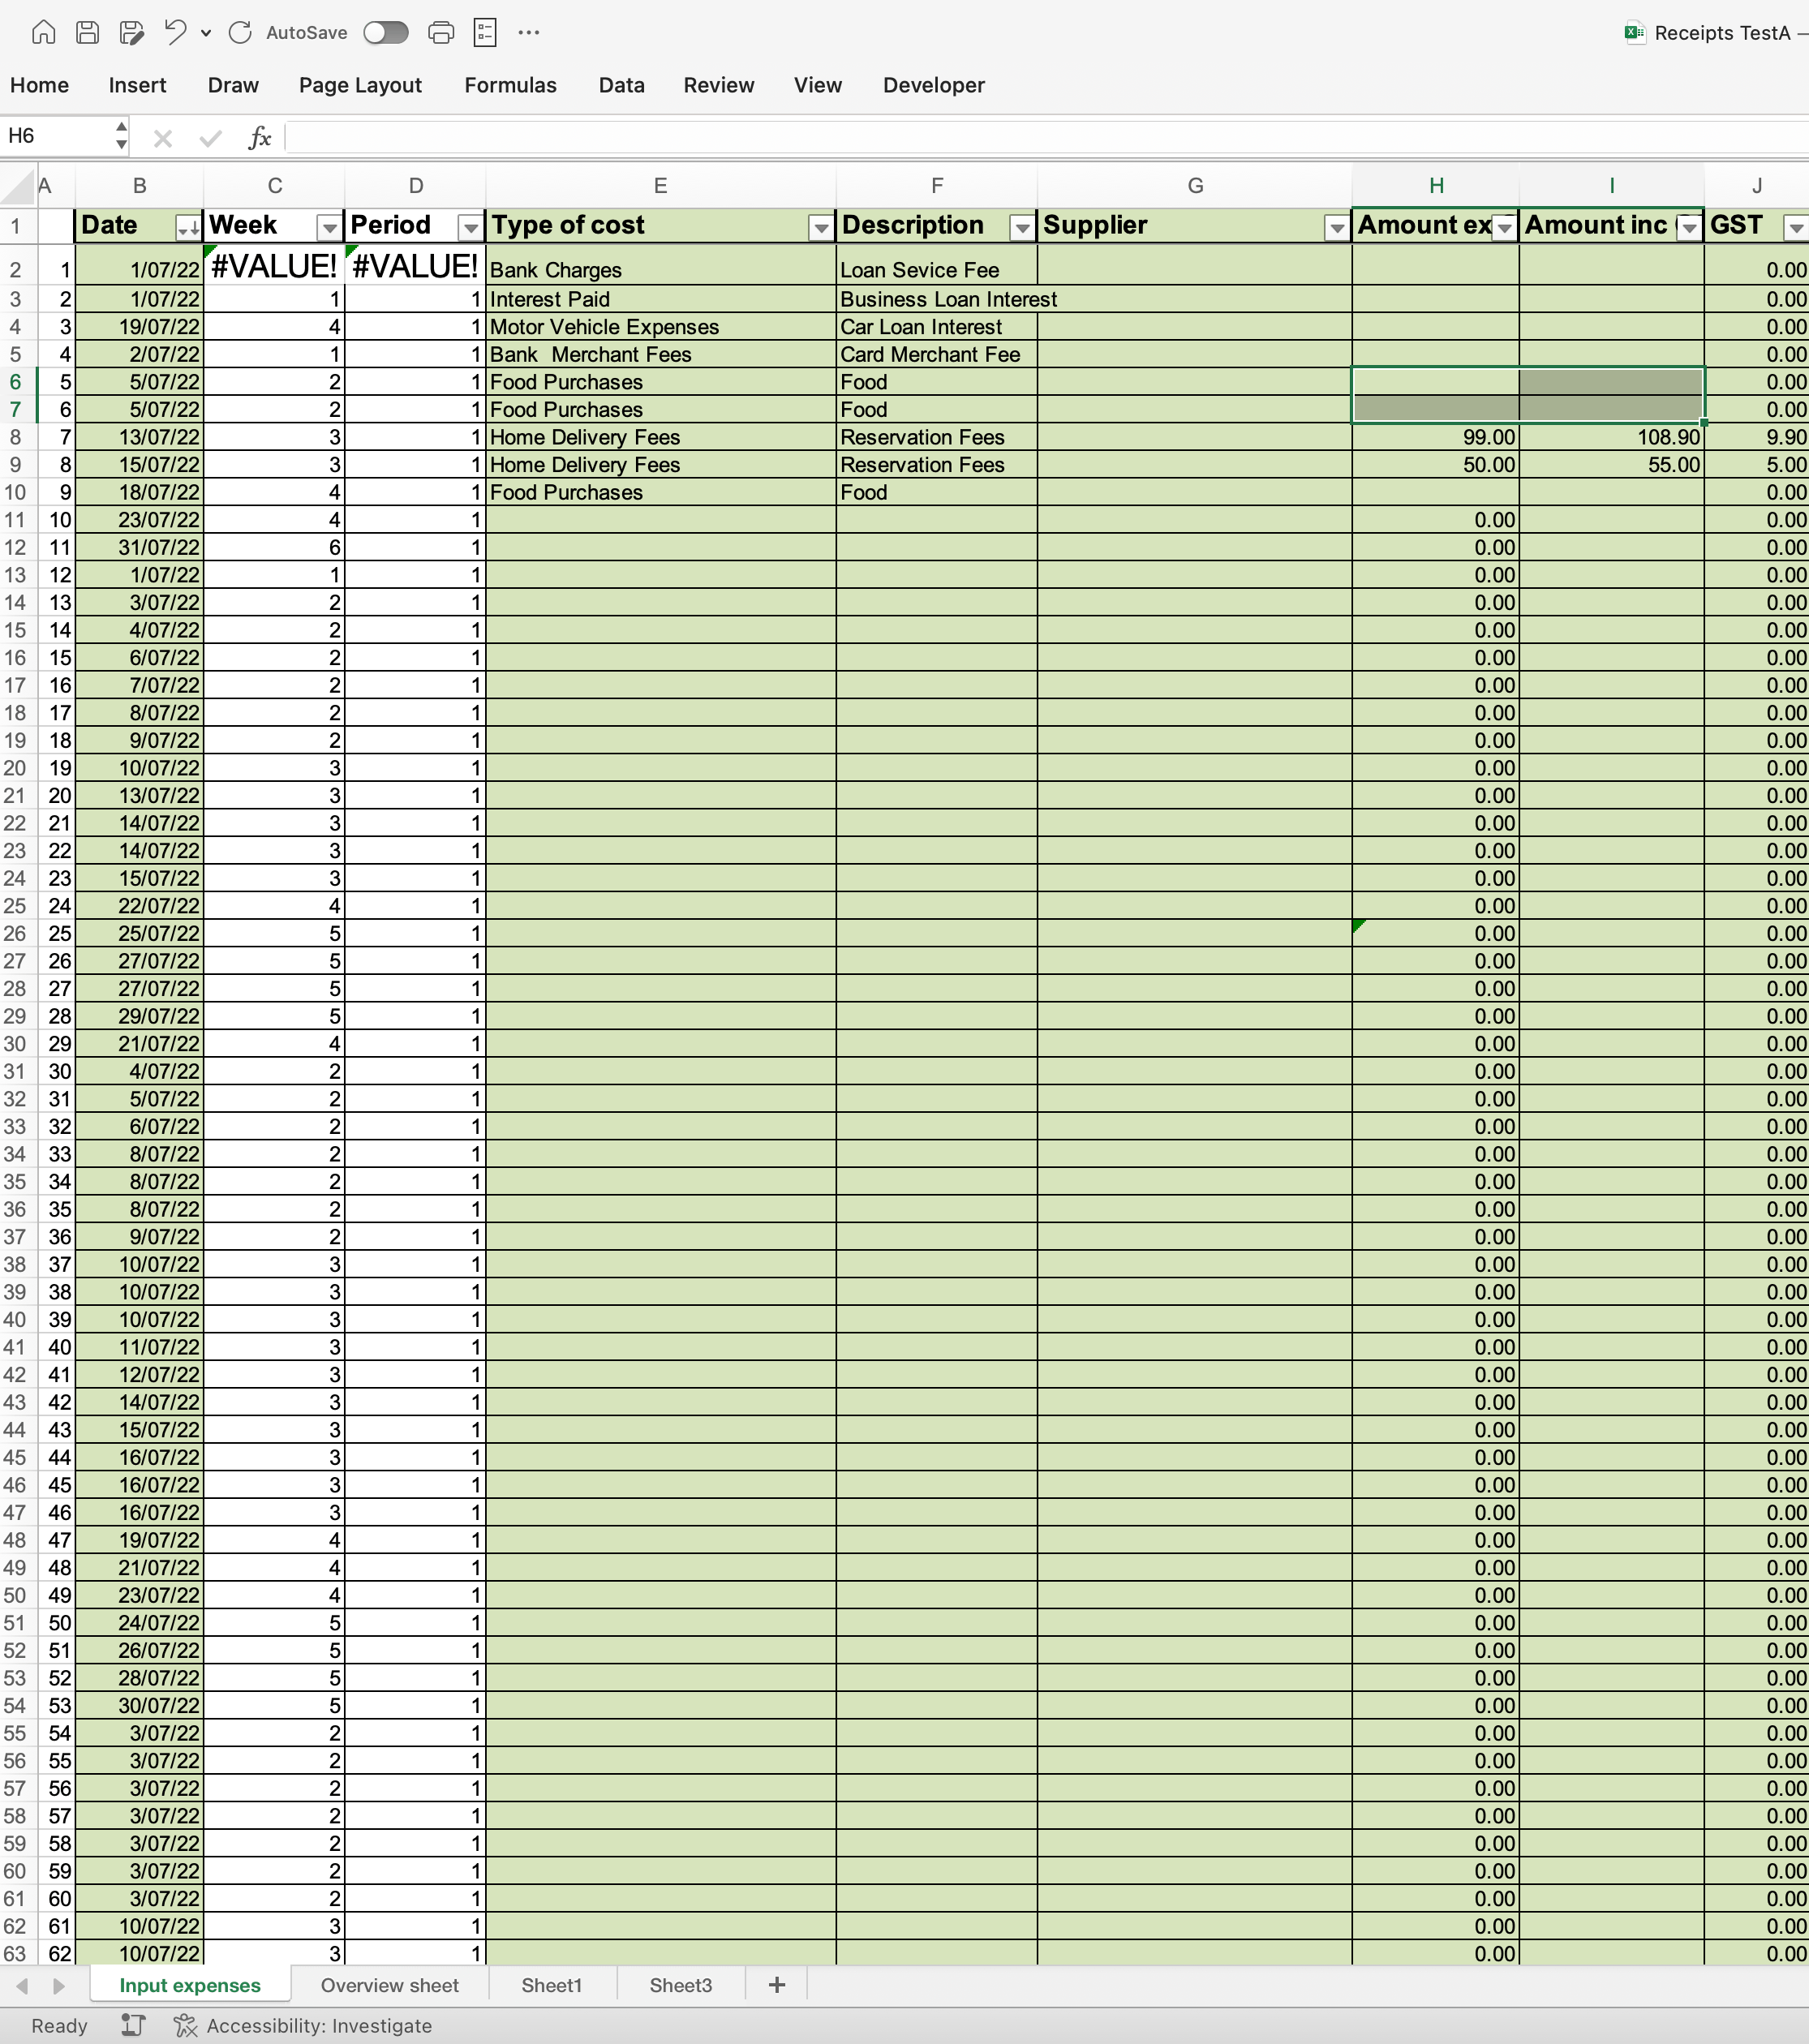
Task: Open the more options ellipsis
Action: [x=529, y=33]
